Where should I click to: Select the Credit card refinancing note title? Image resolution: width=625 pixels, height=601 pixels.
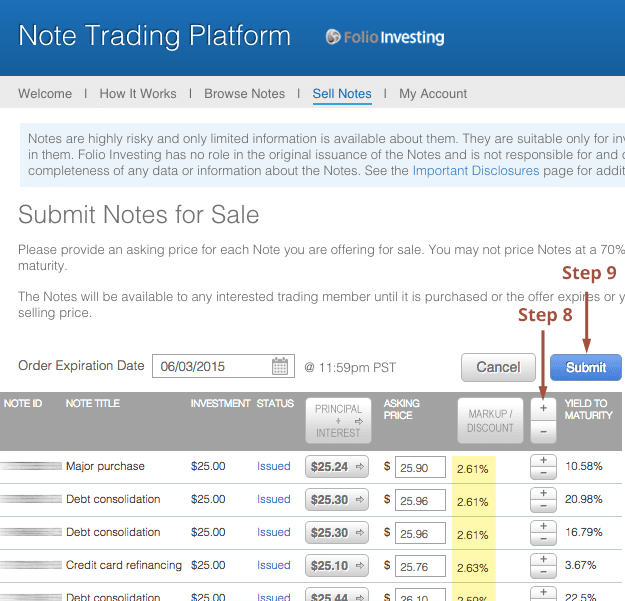point(124,566)
